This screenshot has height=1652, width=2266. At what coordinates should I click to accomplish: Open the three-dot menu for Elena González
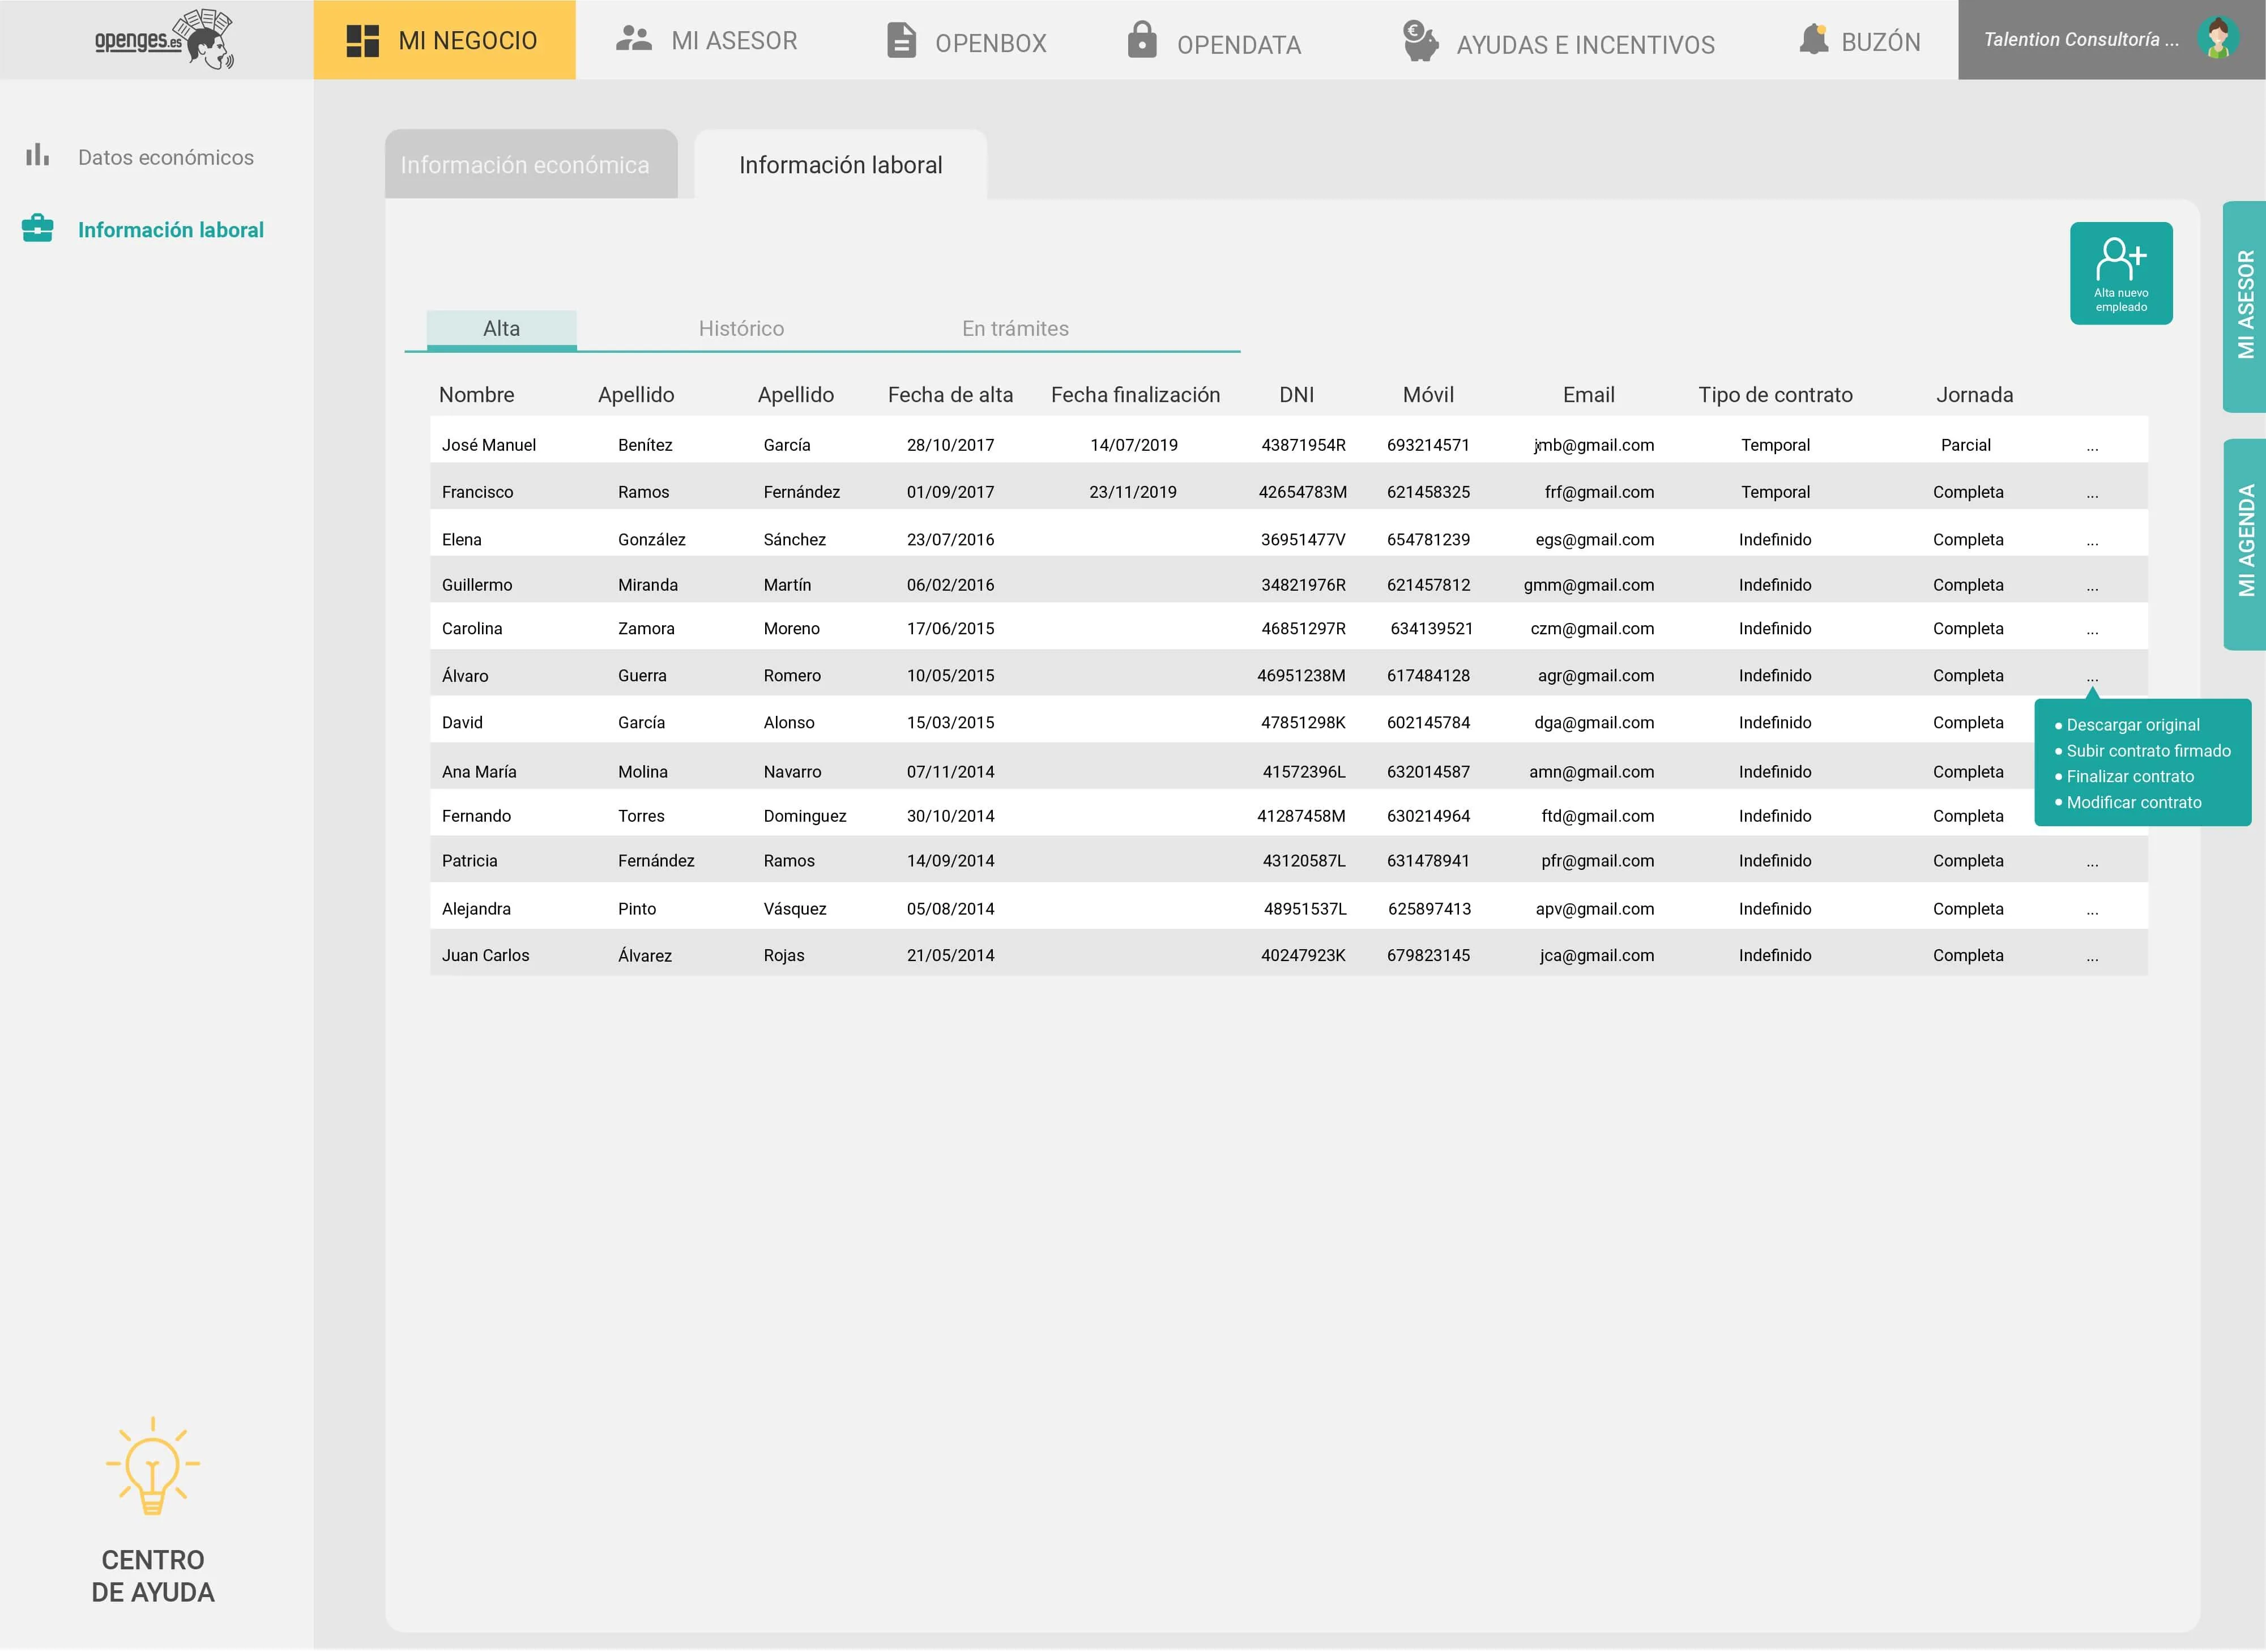pyautogui.click(x=2092, y=541)
